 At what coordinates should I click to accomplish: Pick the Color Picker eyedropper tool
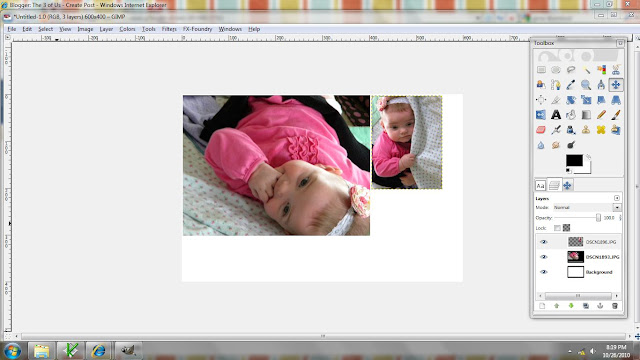(571, 85)
